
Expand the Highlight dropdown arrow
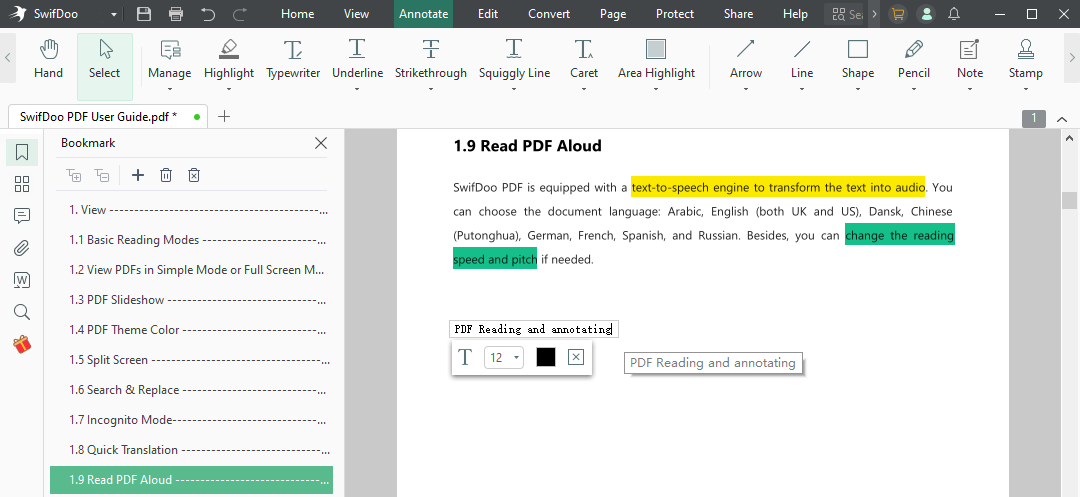(229, 89)
